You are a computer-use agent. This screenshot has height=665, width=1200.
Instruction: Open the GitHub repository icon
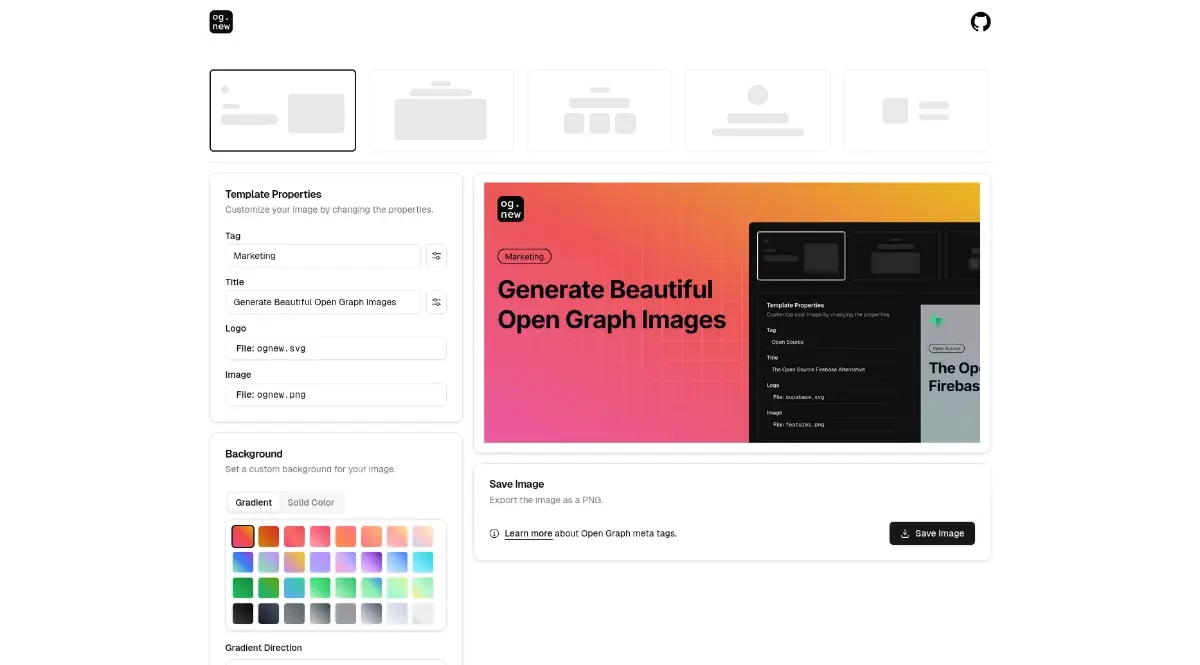point(980,22)
